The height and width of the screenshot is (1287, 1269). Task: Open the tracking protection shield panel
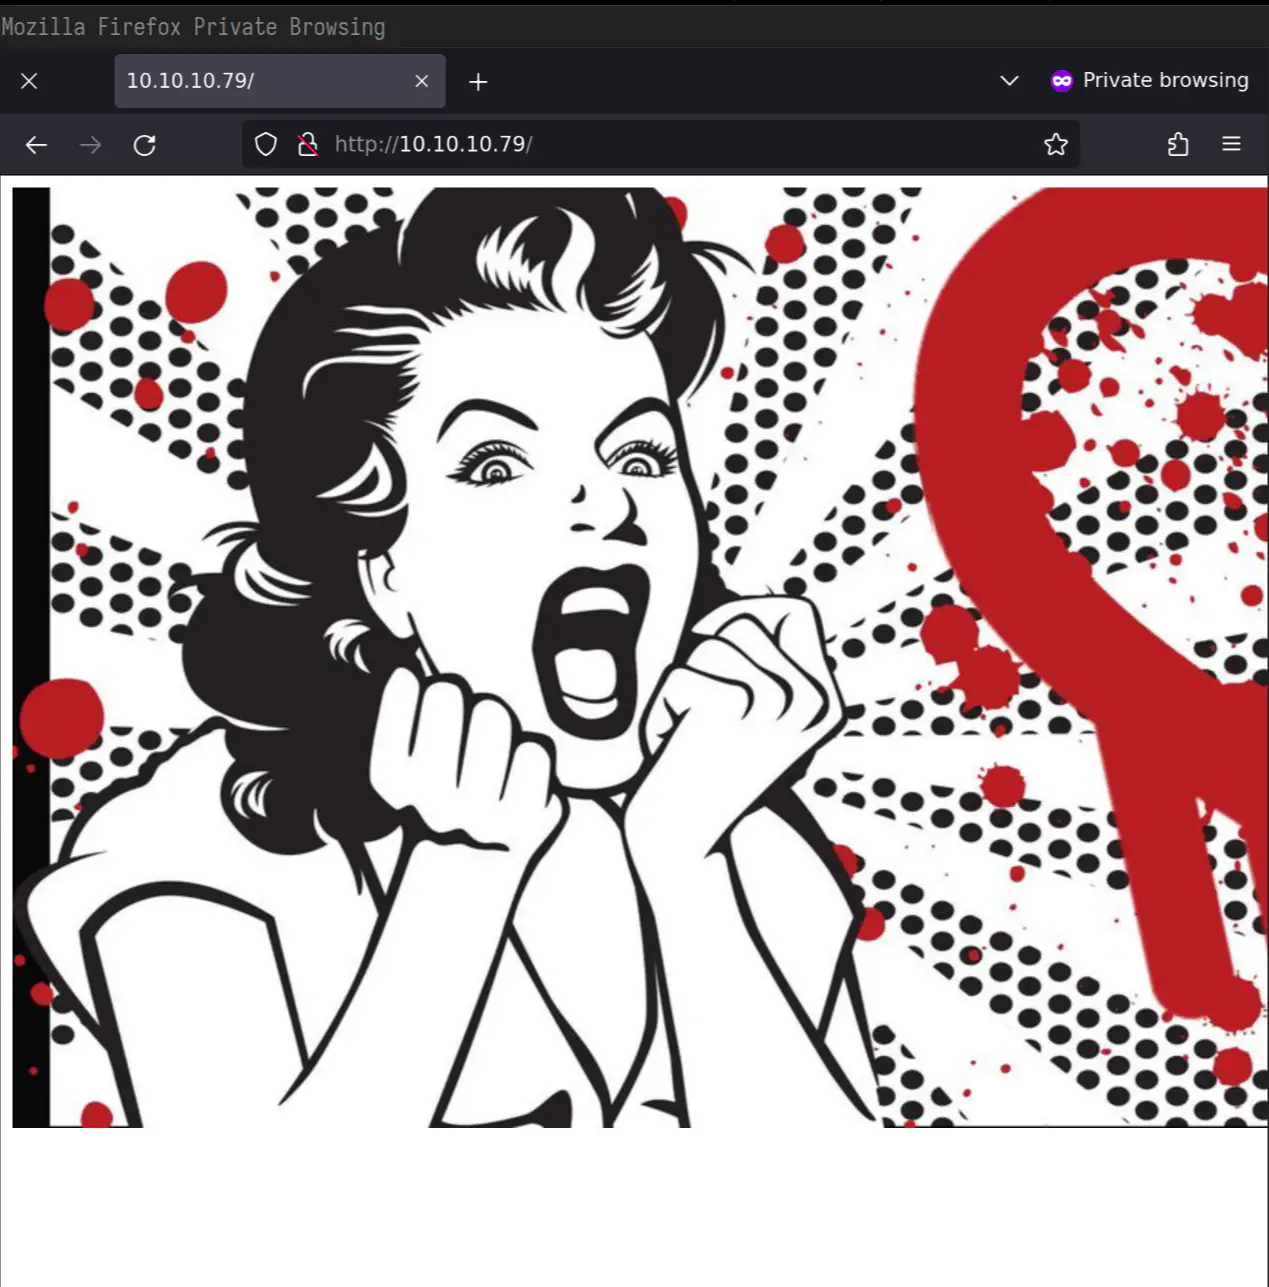pos(266,145)
